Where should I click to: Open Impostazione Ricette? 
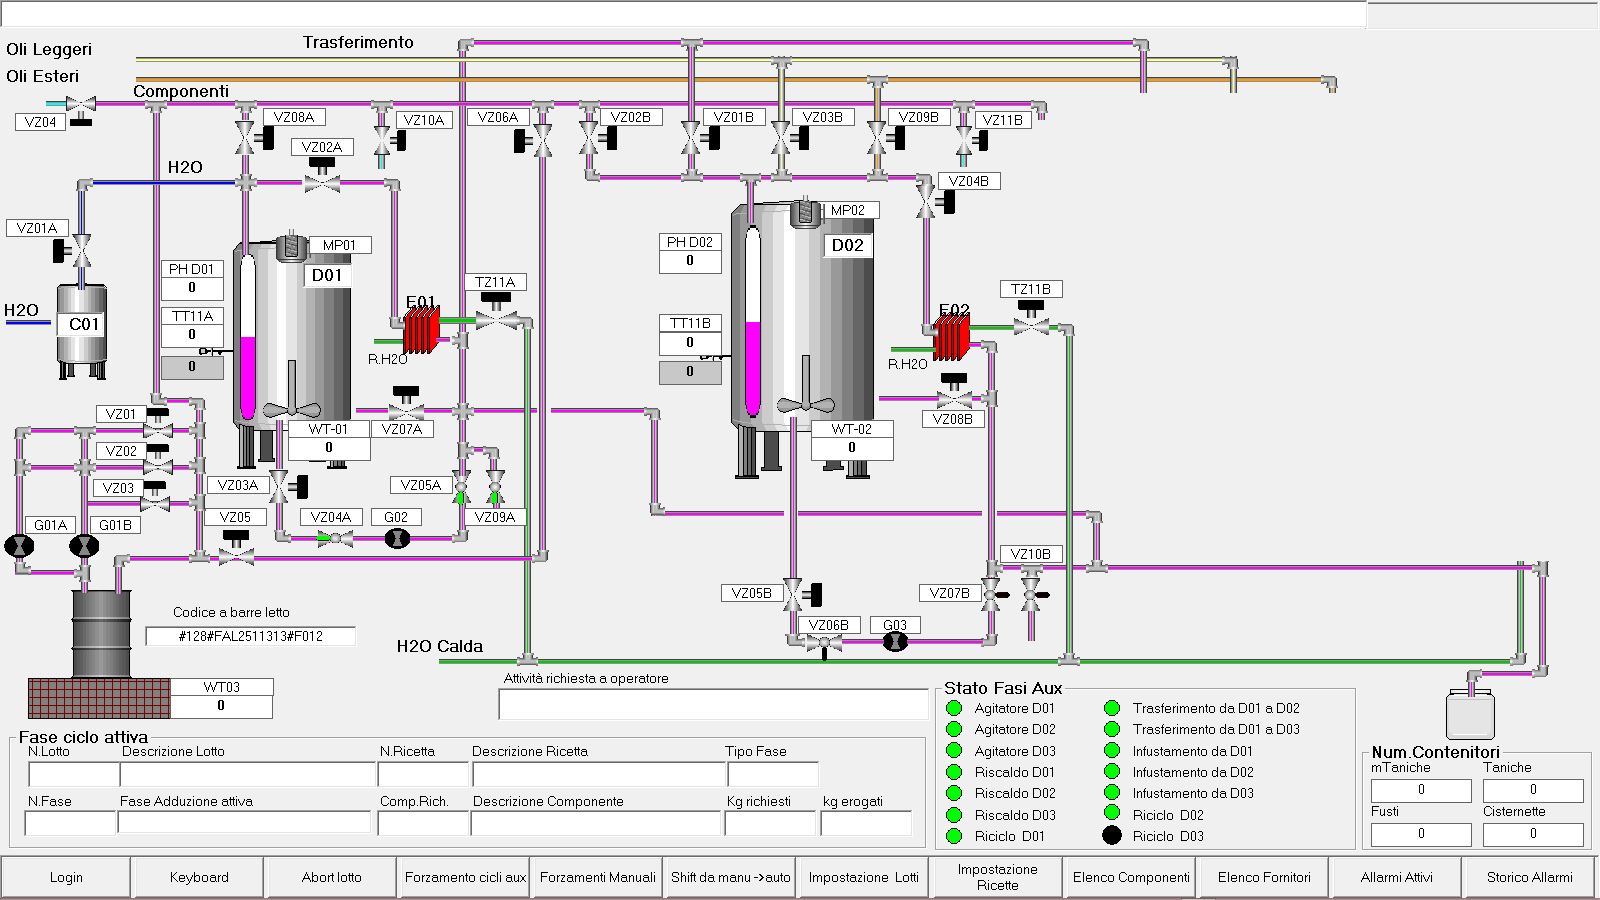(x=997, y=877)
